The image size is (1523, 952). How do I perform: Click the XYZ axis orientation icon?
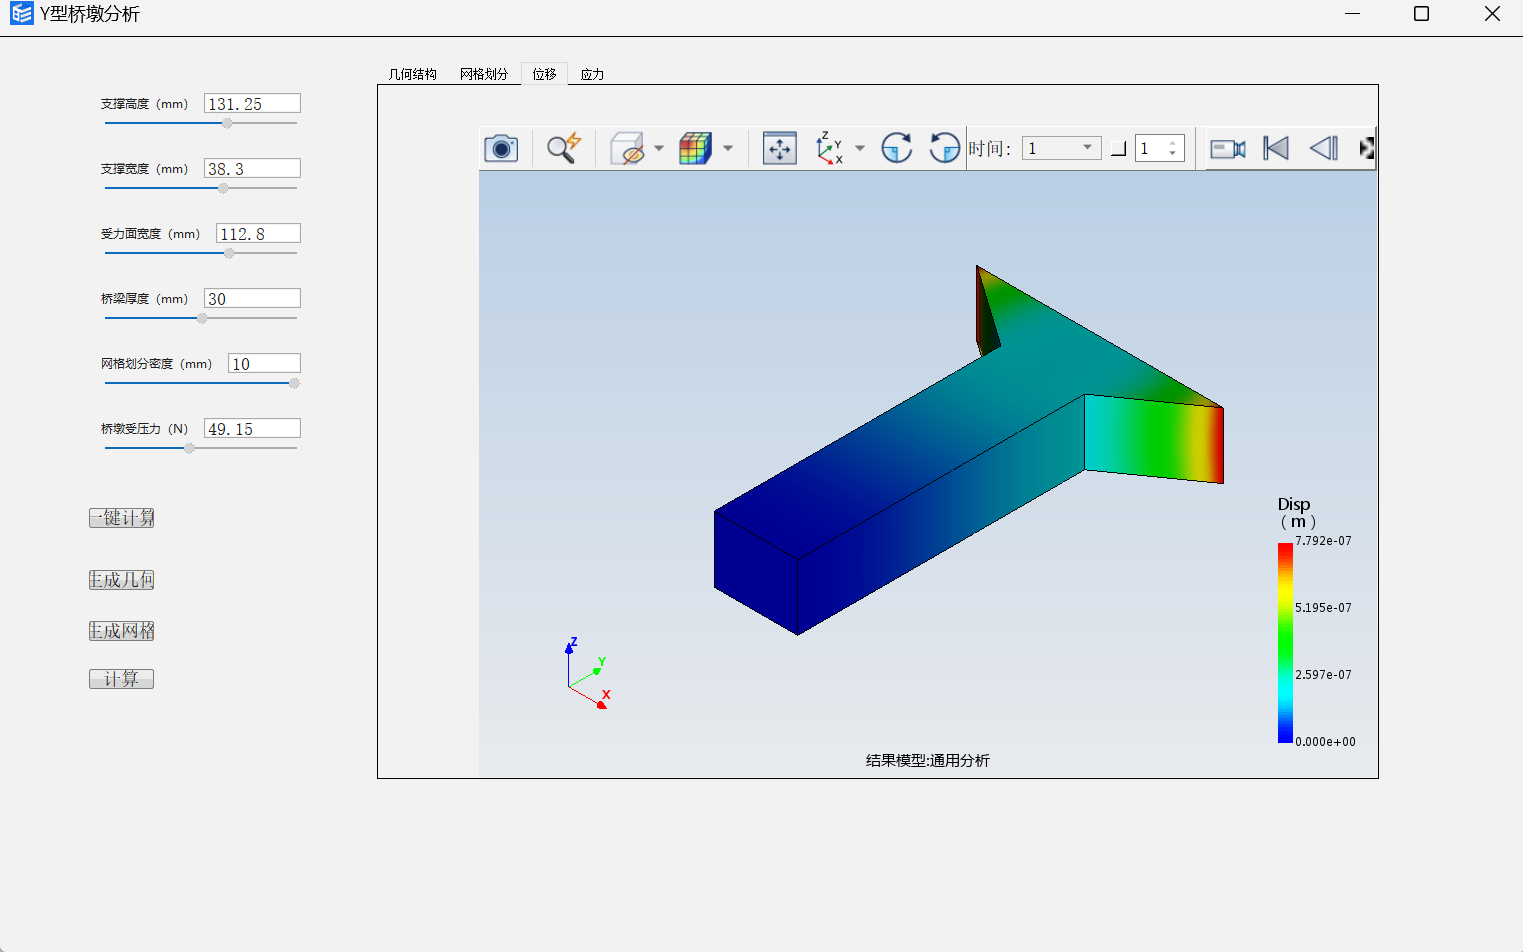[x=829, y=148]
